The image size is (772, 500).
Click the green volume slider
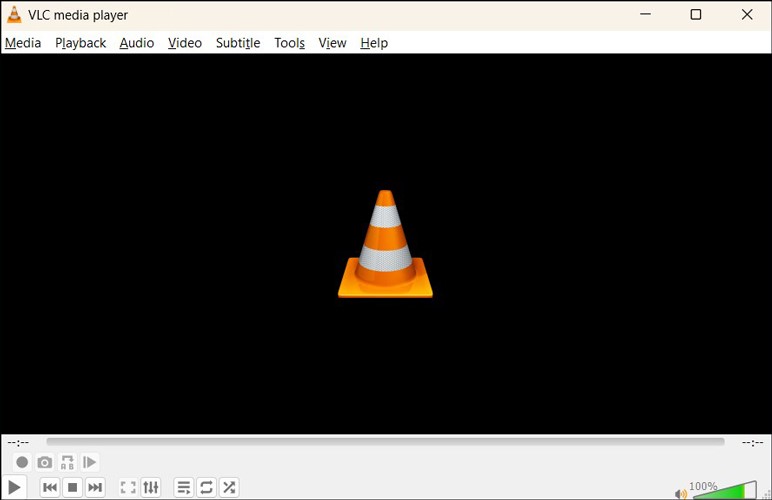724,491
